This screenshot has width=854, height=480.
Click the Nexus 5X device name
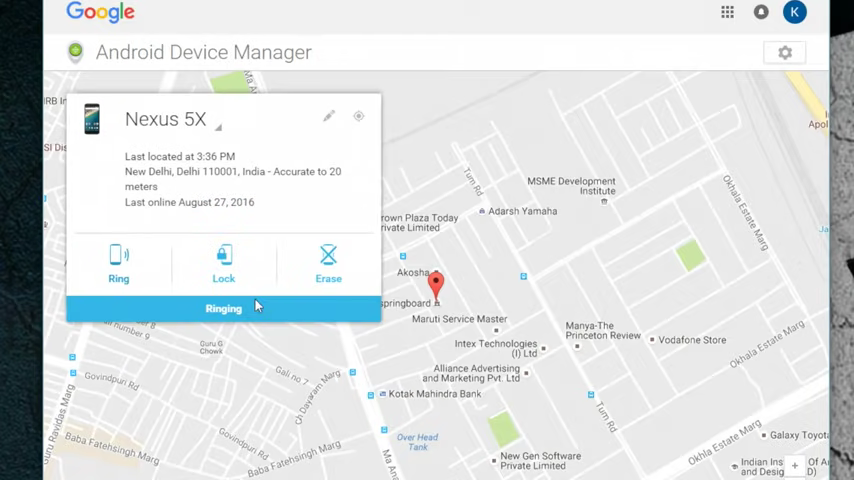tap(166, 119)
